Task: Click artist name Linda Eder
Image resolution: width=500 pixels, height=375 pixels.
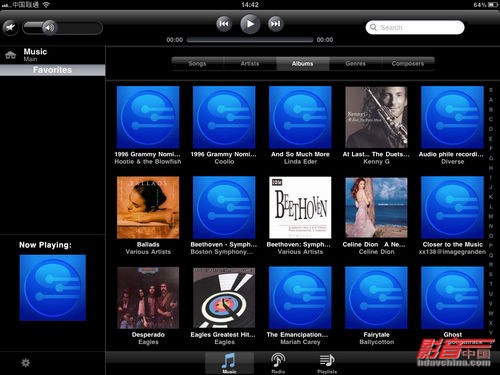Action: point(300,162)
